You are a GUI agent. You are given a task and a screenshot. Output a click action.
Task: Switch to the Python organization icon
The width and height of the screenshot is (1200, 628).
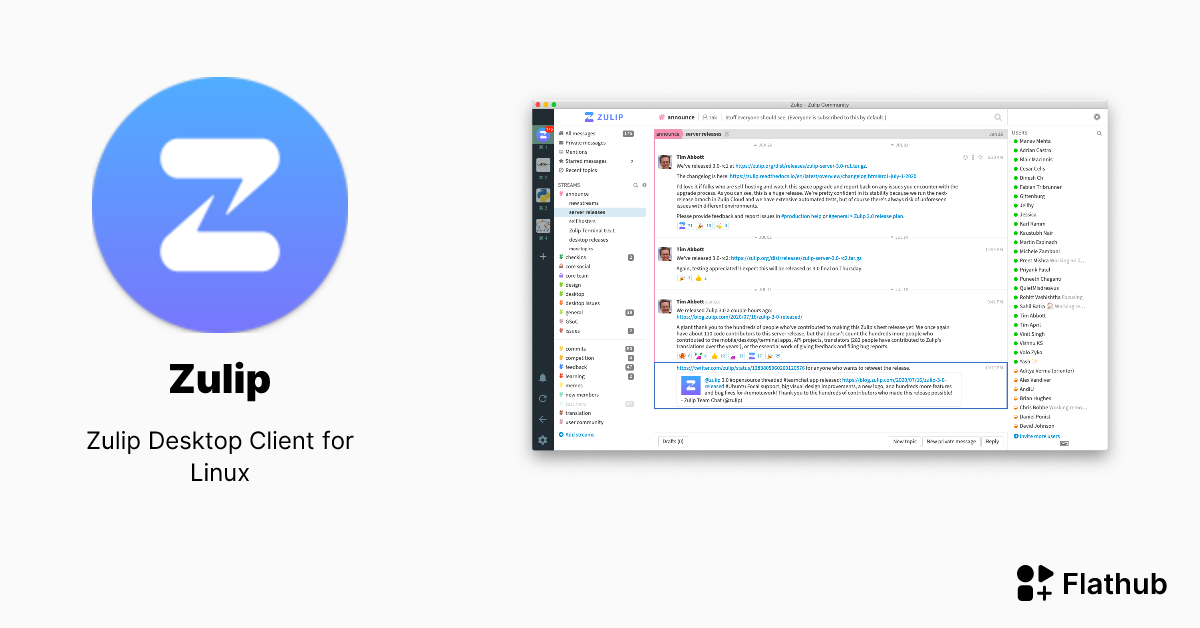(x=543, y=195)
